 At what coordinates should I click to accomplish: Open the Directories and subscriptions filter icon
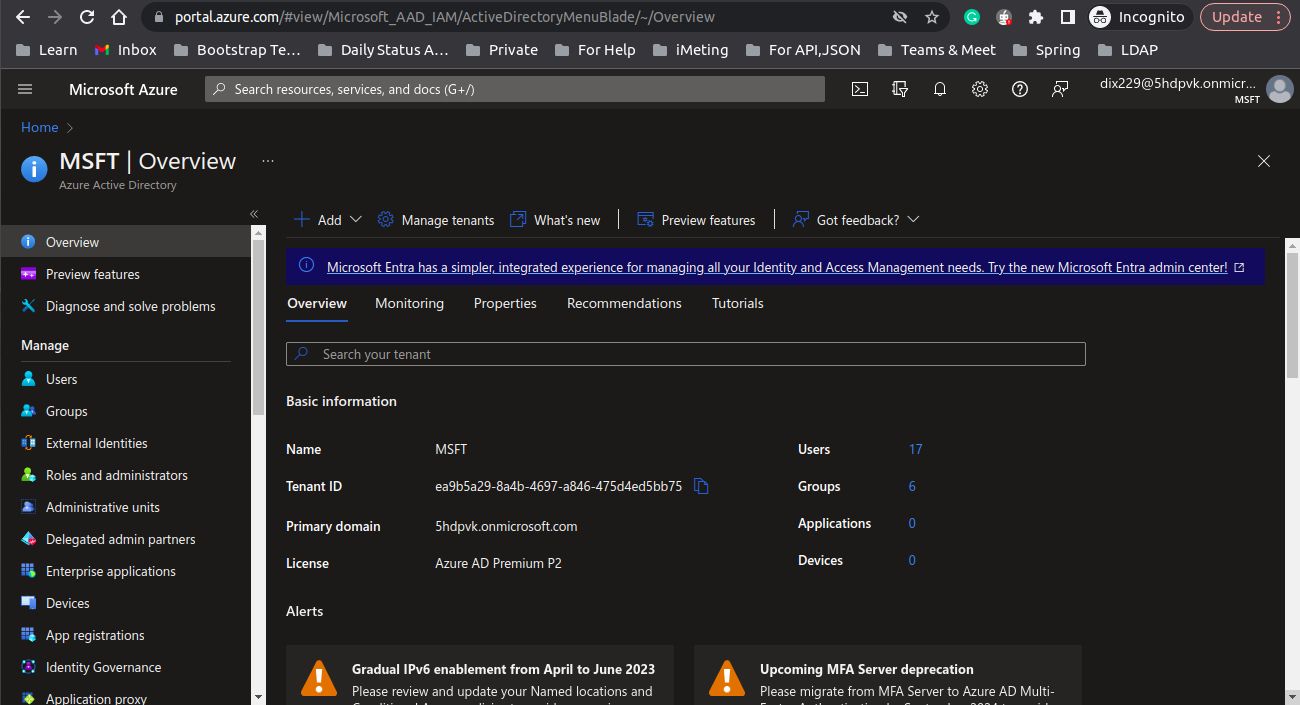(x=900, y=89)
